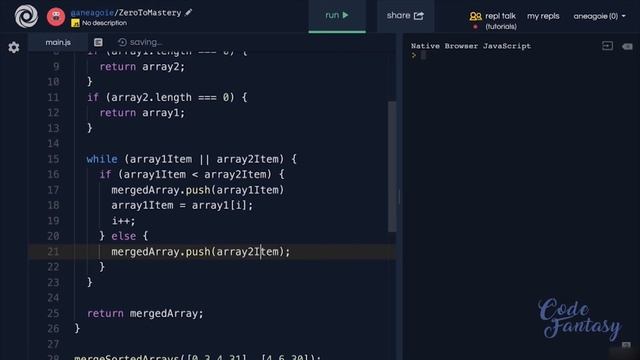Click the saving history icon
The image size is (640, 360).
[x=122, y=42]
